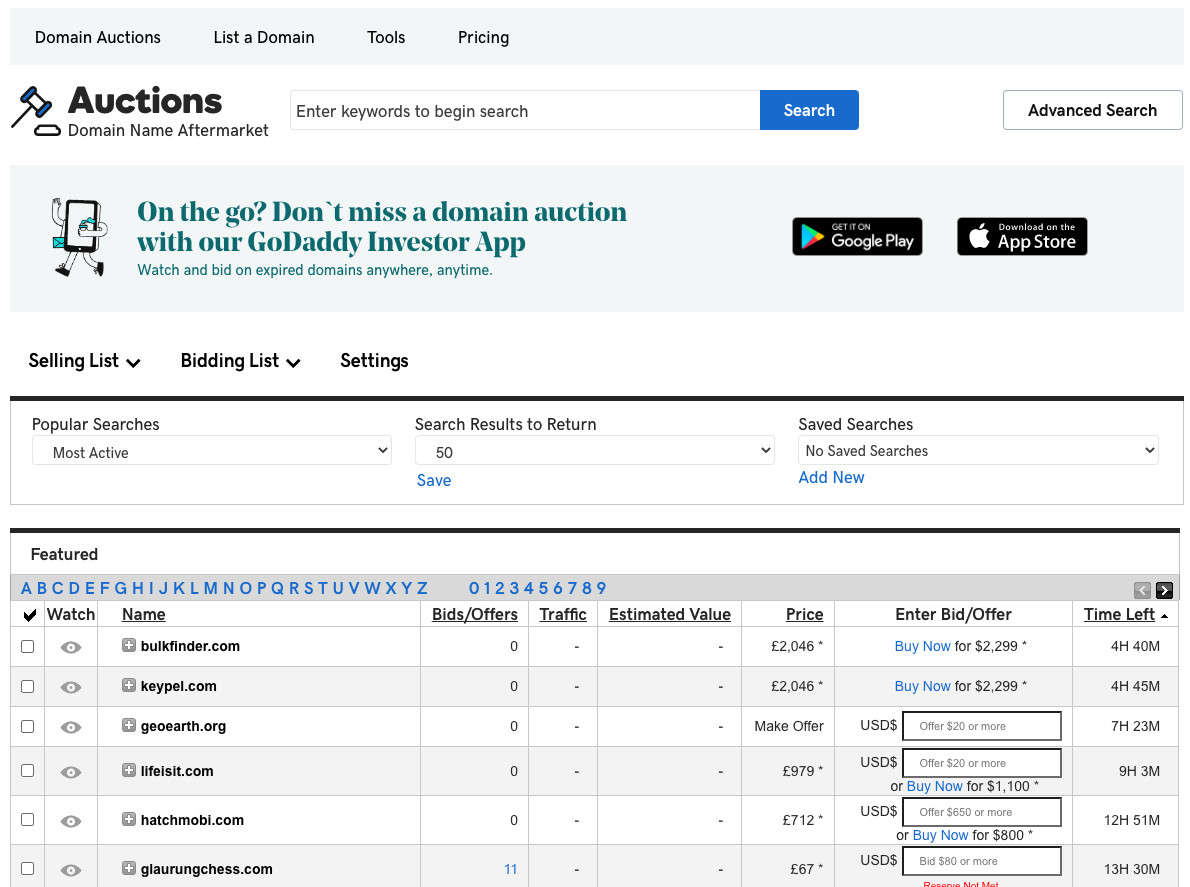Image resolution: width=1190 pixels, height=887 pixels.
Task: Sort by Traffic column header
Action: point(563,615)
